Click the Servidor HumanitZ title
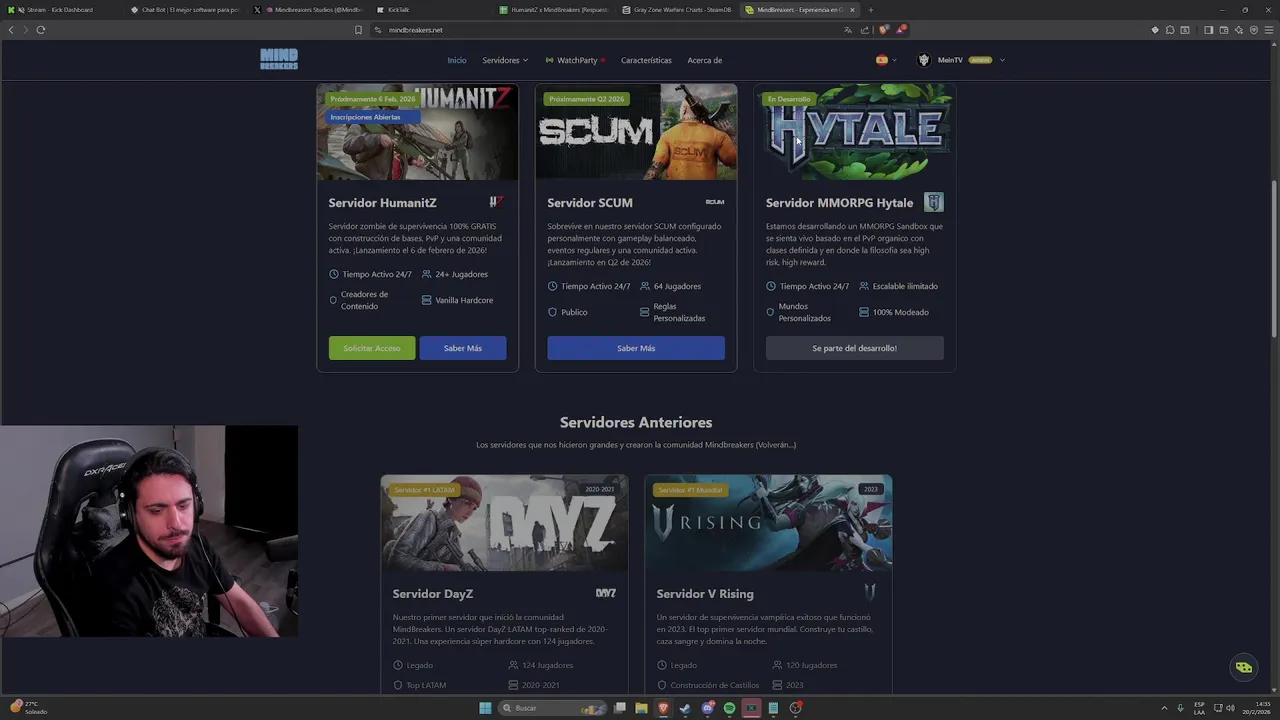Viewport: 1280px width, 720px height. click(x=383, y=203)
